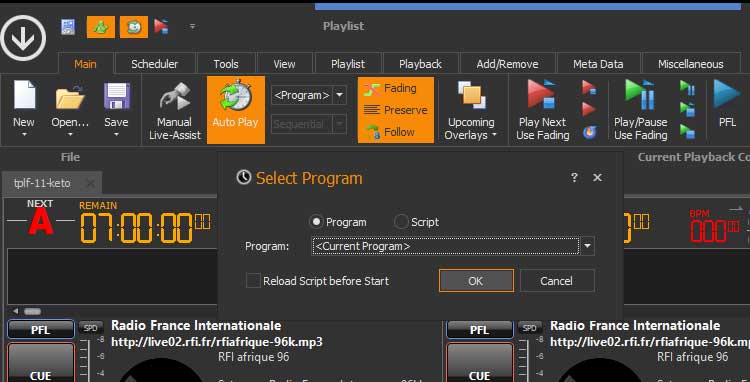Expand the <Program> combo box arrow in ribbon

(340, 95)
